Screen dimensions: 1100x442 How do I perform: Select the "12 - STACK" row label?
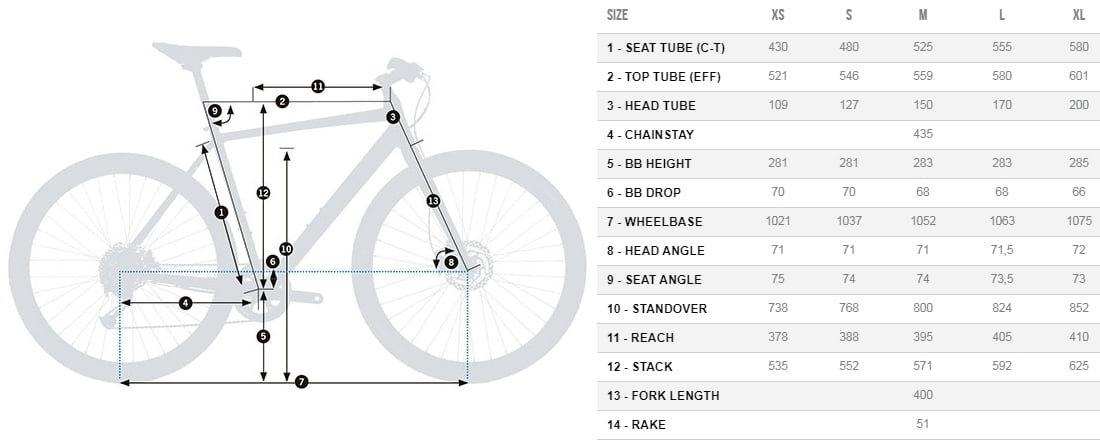click(x=640, y=367)
